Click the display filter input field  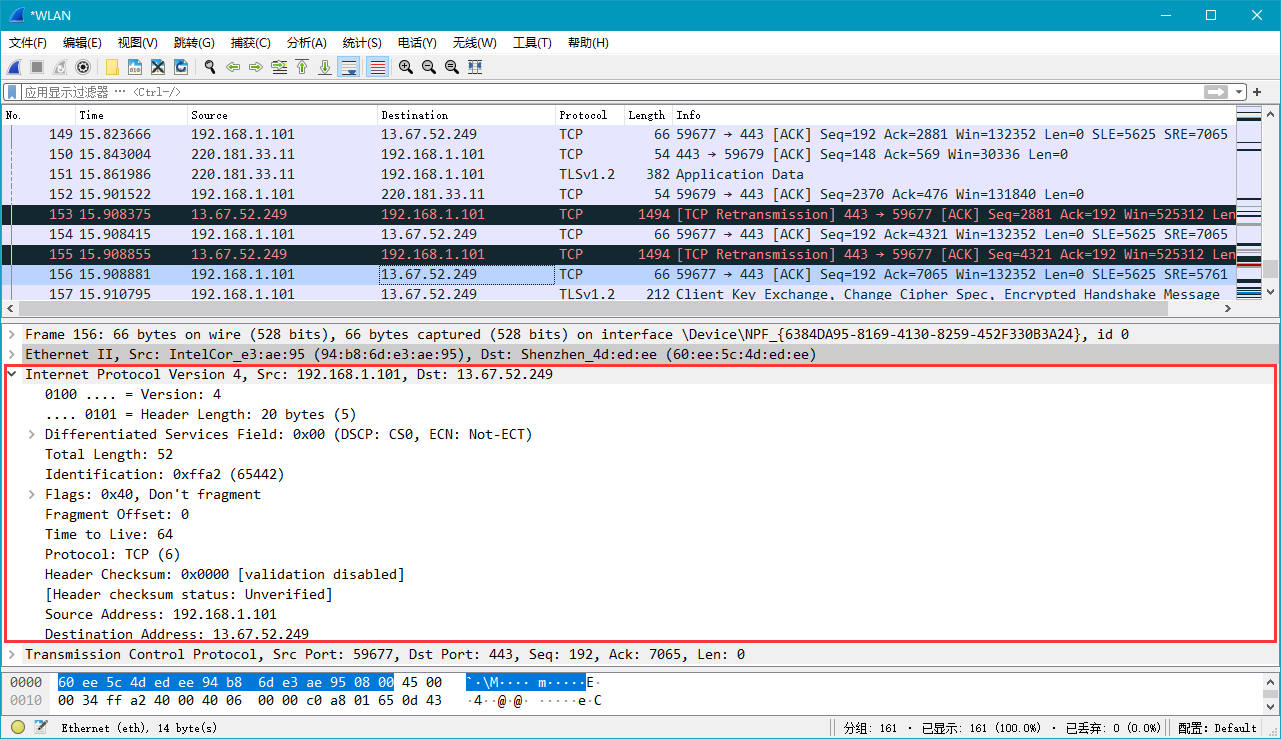tap(610, 92)
